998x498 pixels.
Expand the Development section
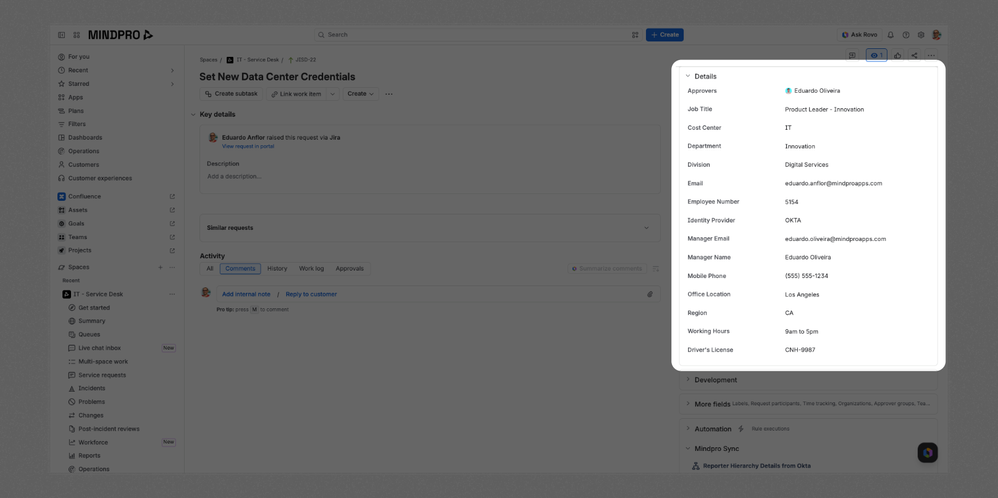[x=688, y=380]
